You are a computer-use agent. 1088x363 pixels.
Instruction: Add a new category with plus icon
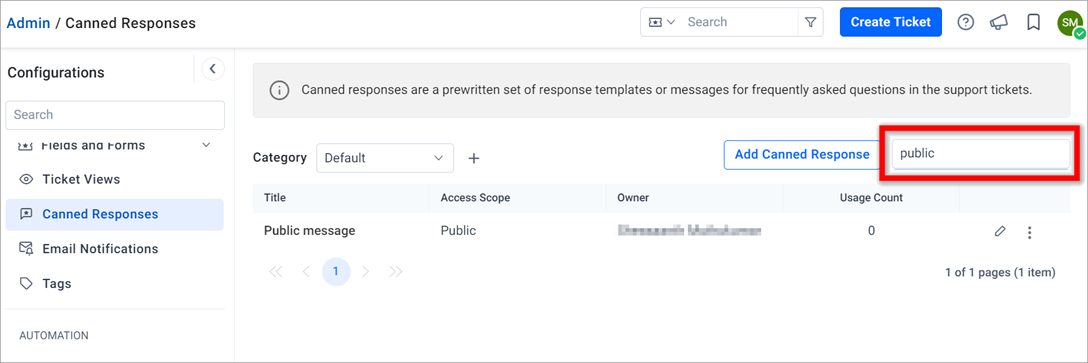click(x=474, y=158)
